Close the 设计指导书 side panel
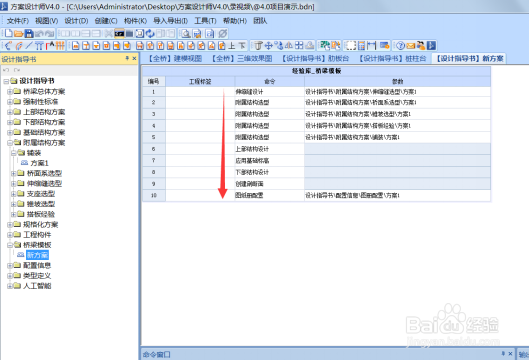 point(134,58)
